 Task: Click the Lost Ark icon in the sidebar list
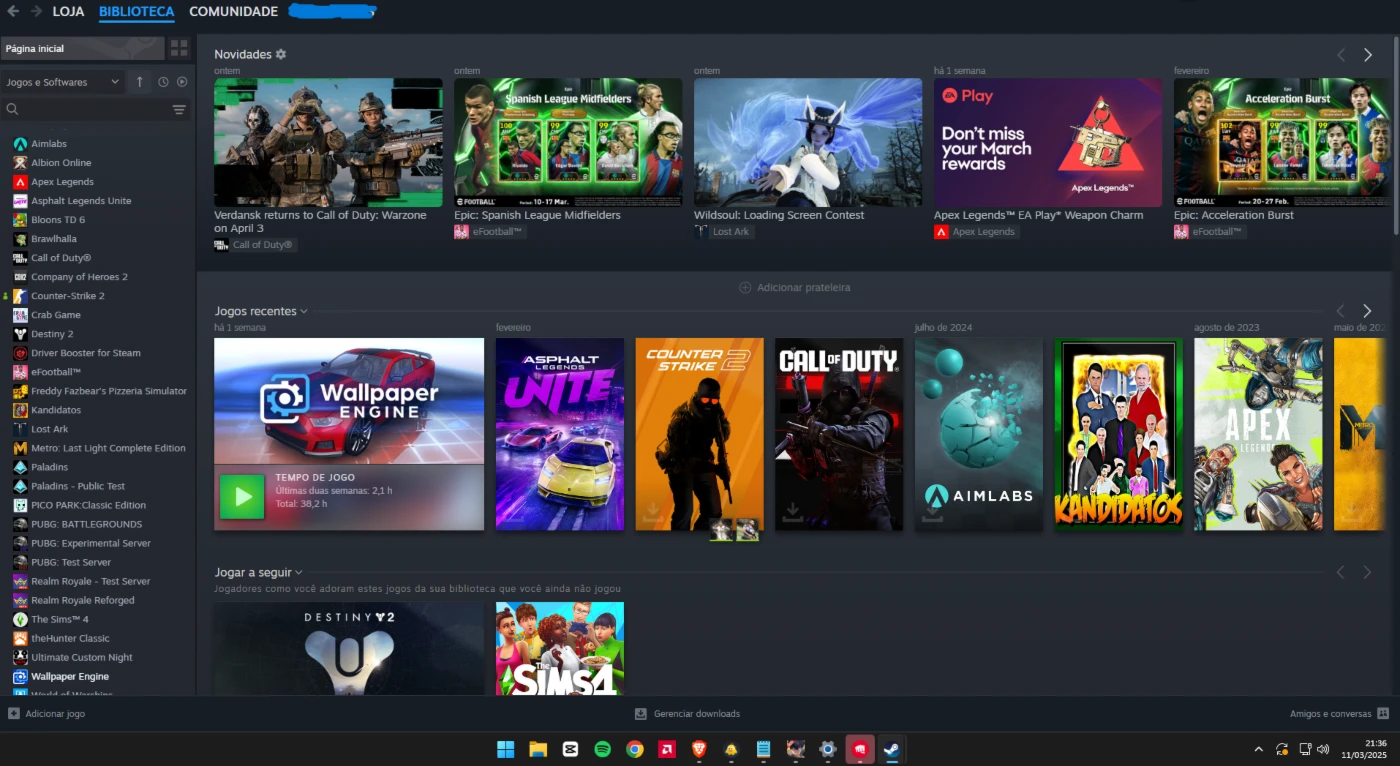[20, 429]
